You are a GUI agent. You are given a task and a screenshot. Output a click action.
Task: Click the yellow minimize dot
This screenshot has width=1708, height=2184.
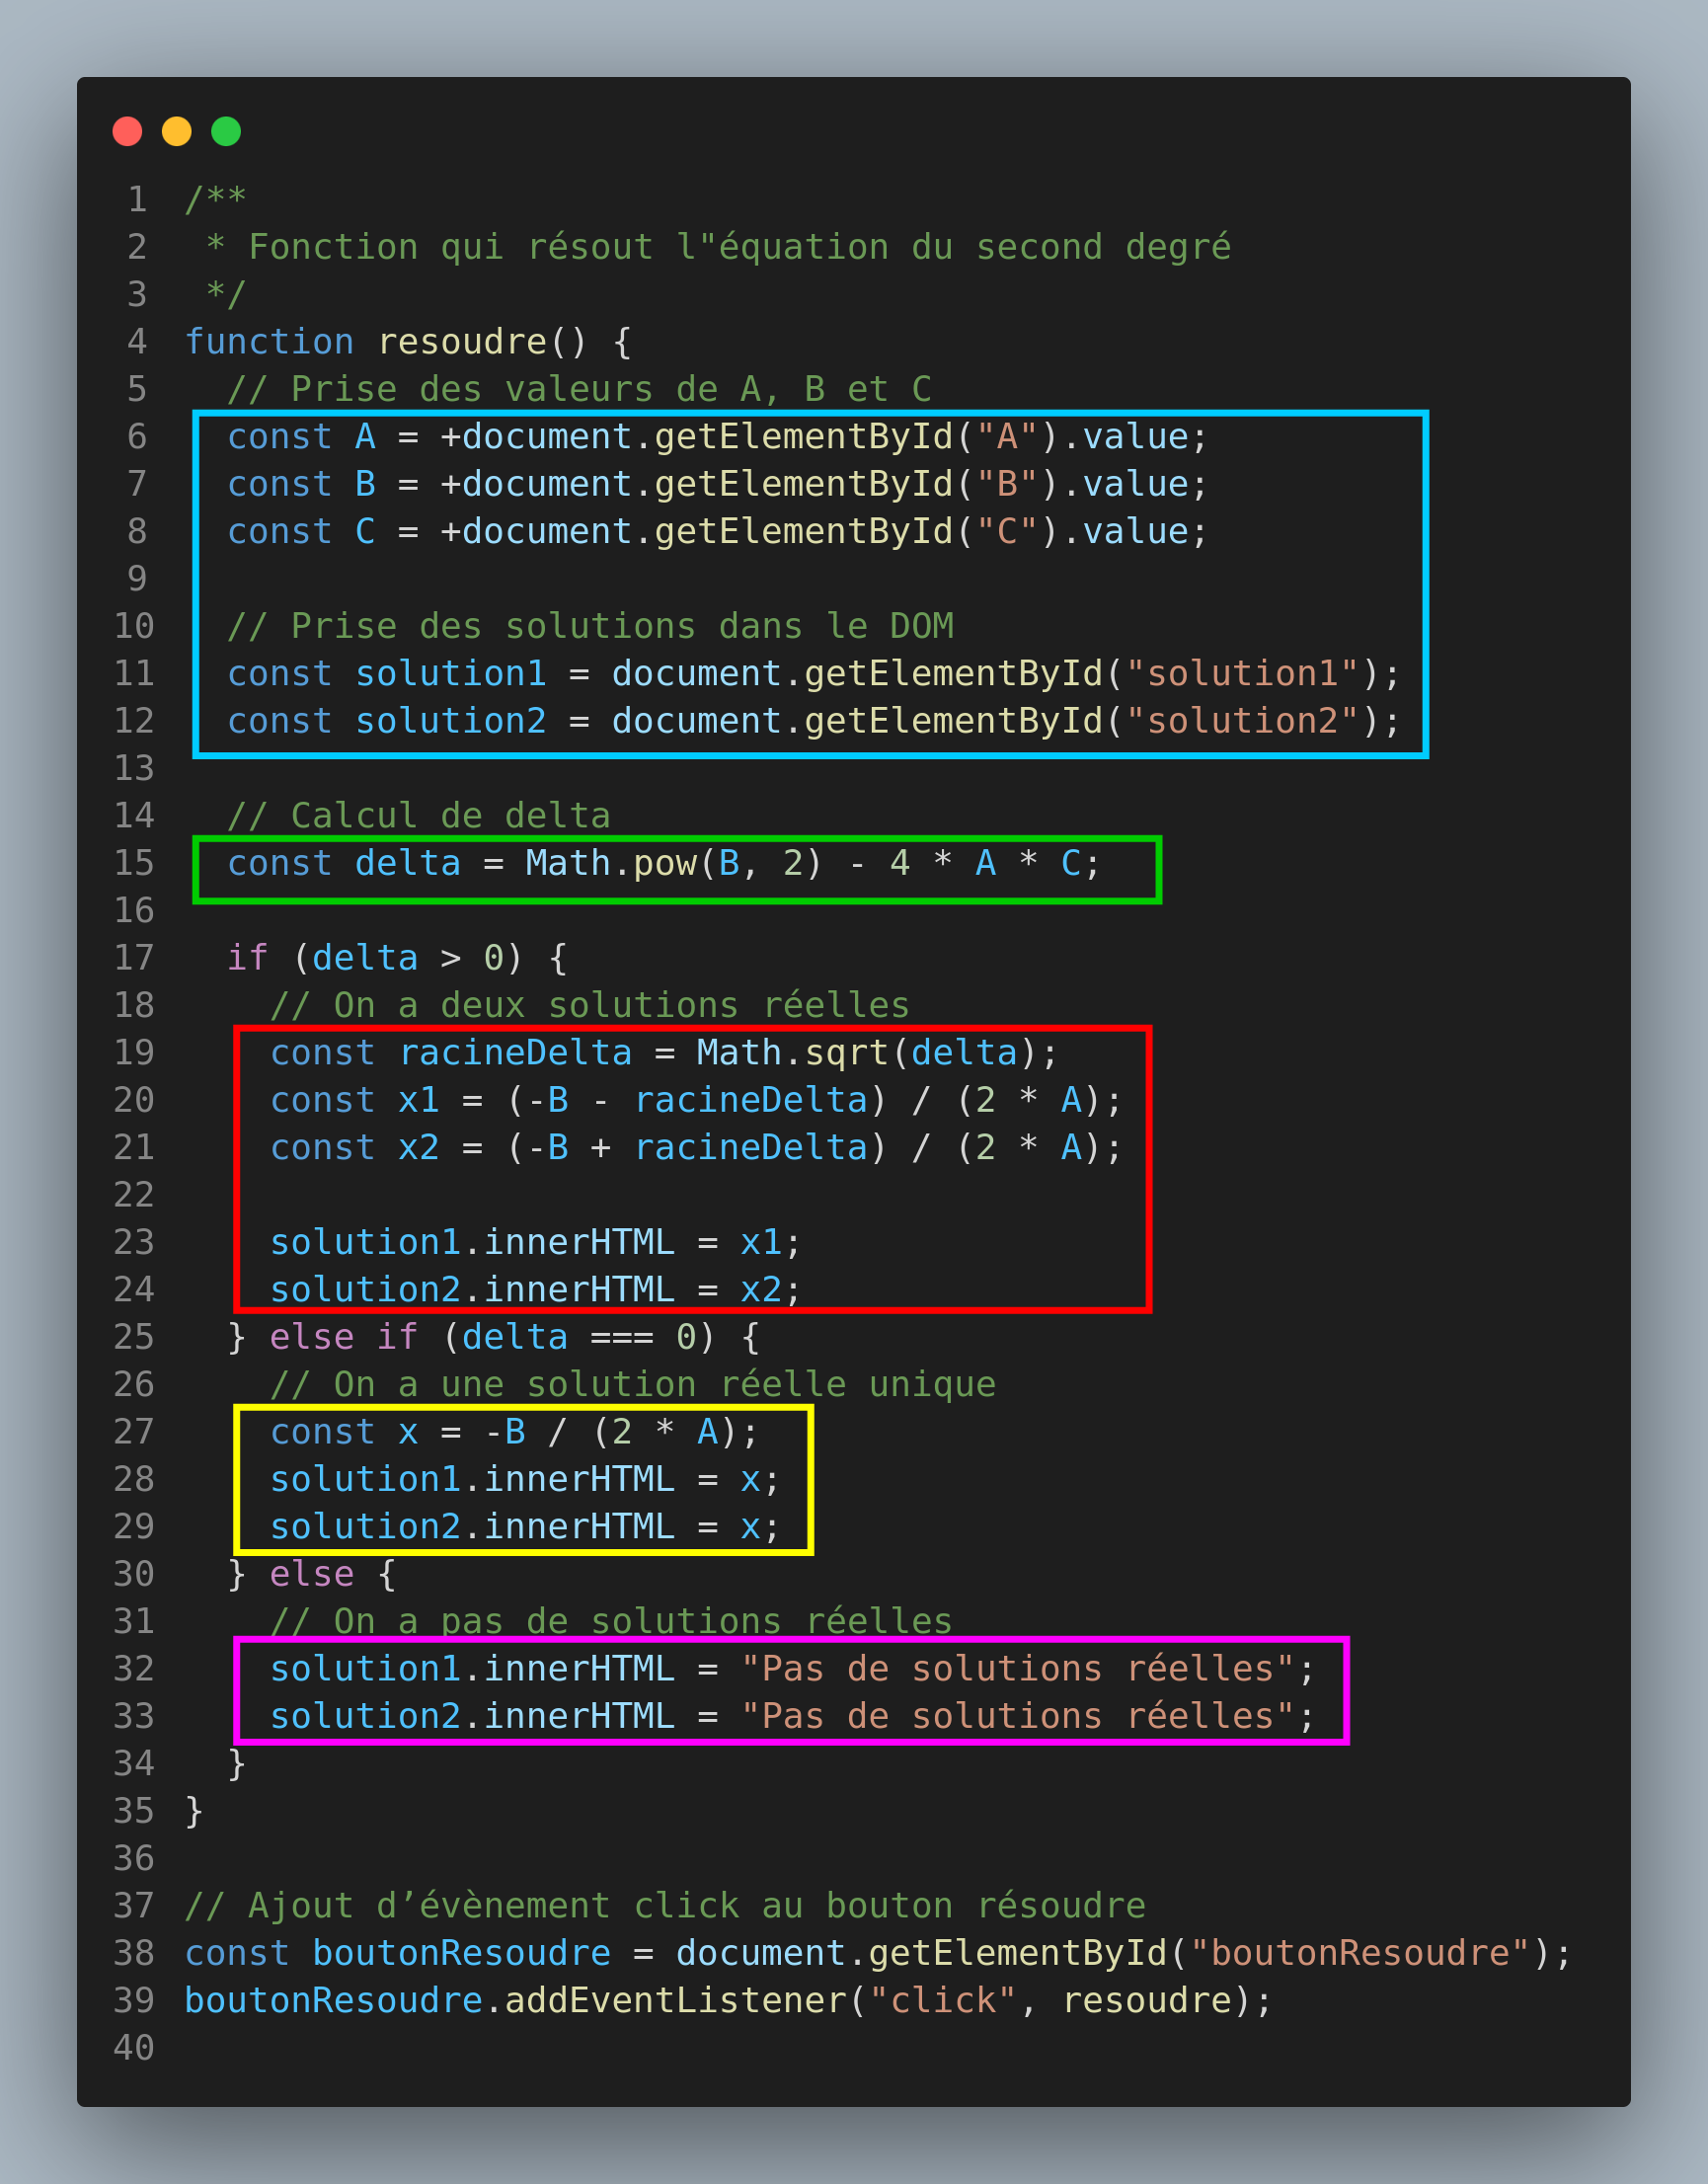click(x=177, y=131)
